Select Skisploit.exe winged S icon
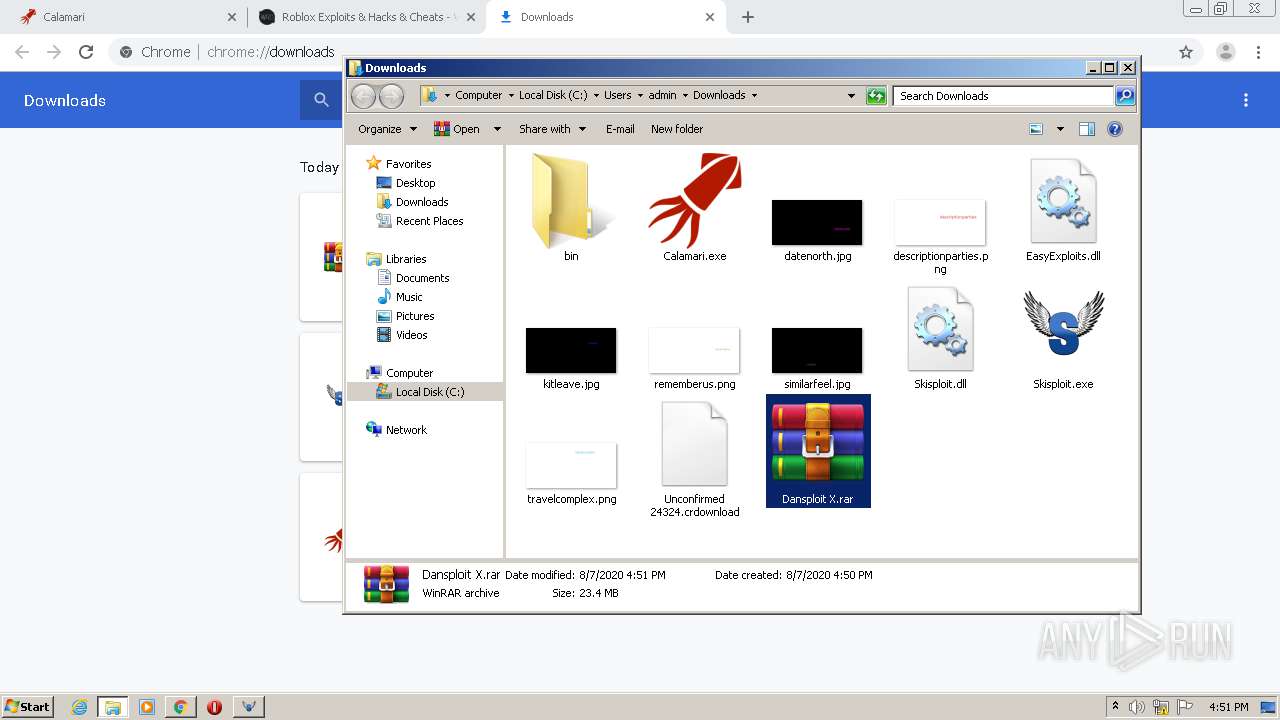The height and width of the screenshot is (720, 1280). (x=1063, y=323)
